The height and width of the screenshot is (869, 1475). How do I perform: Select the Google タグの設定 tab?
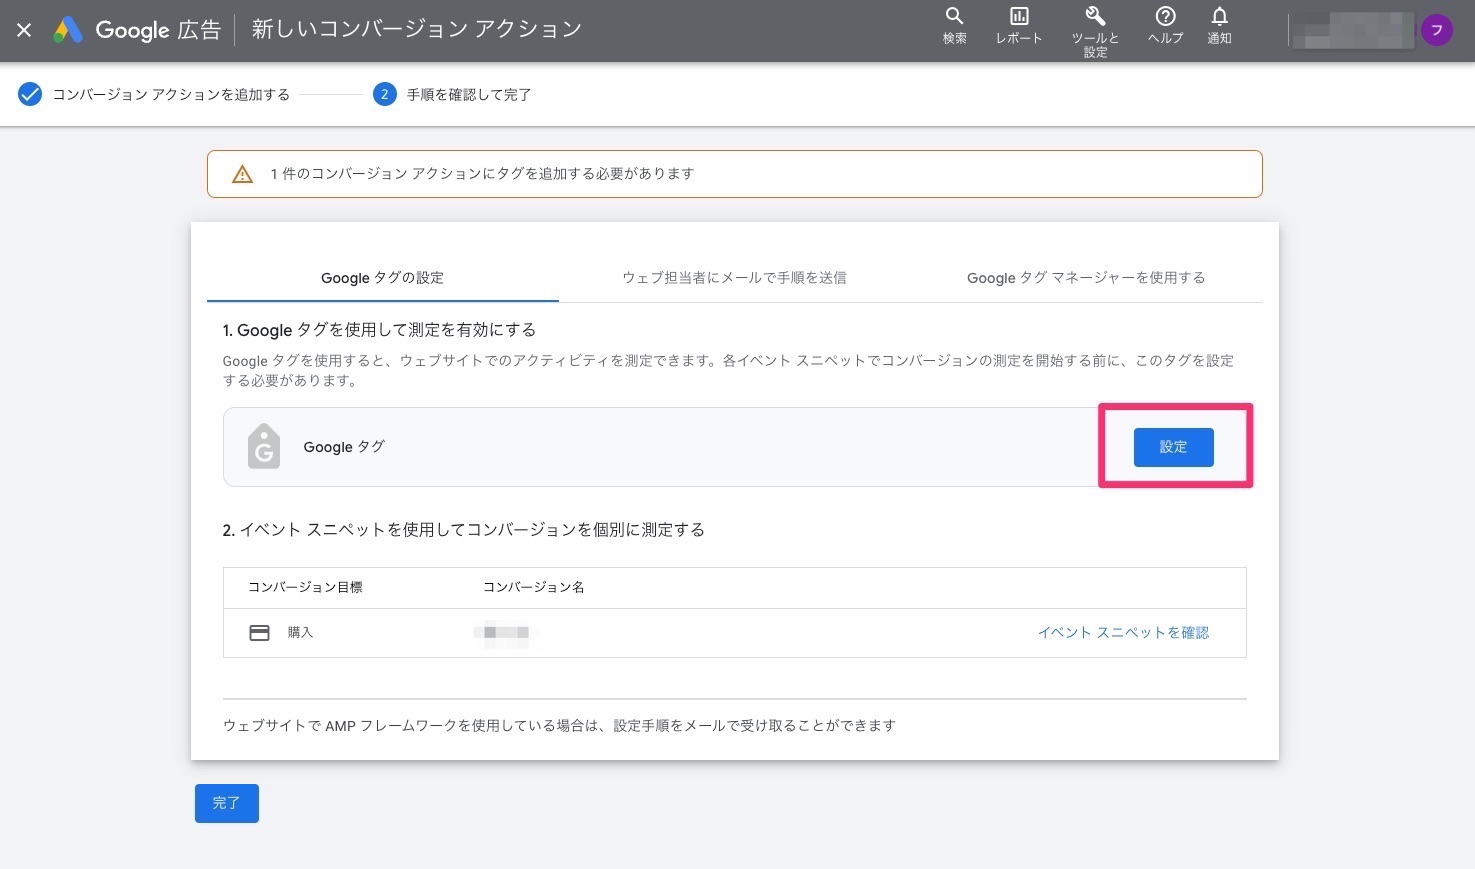tap(382, 278)
